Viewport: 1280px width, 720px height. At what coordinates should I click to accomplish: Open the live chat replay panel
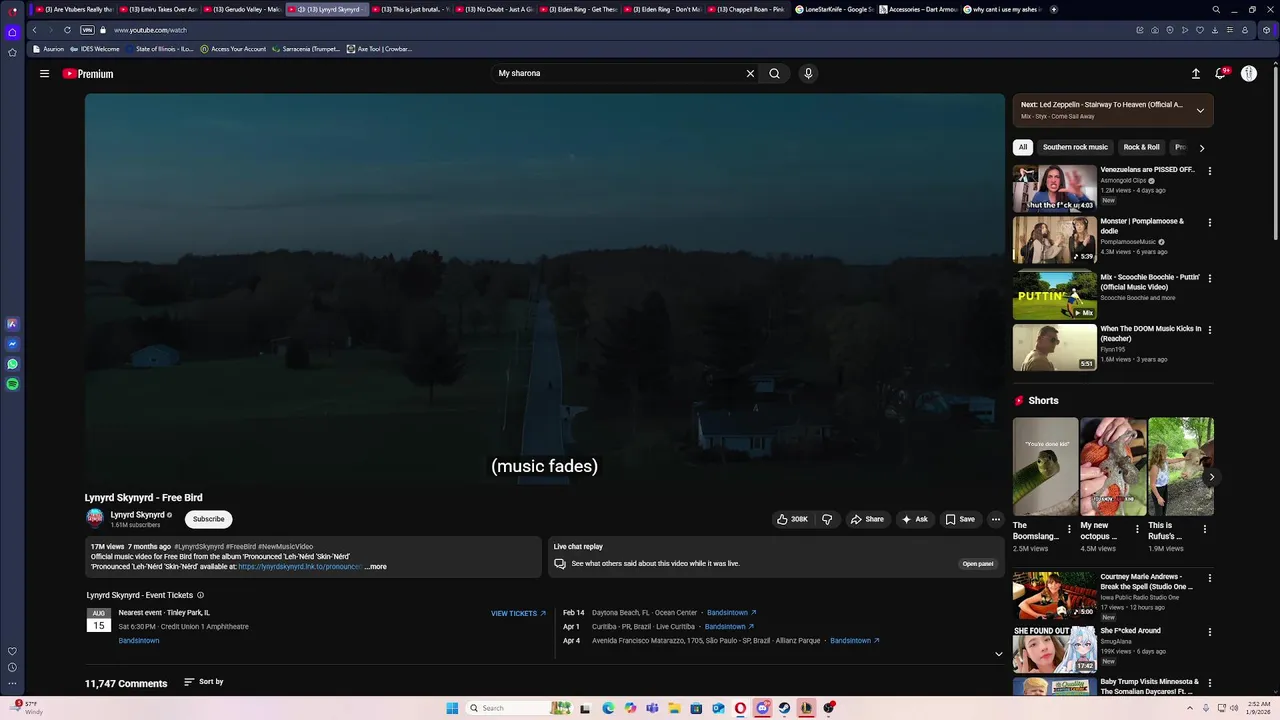coord(978,564)
